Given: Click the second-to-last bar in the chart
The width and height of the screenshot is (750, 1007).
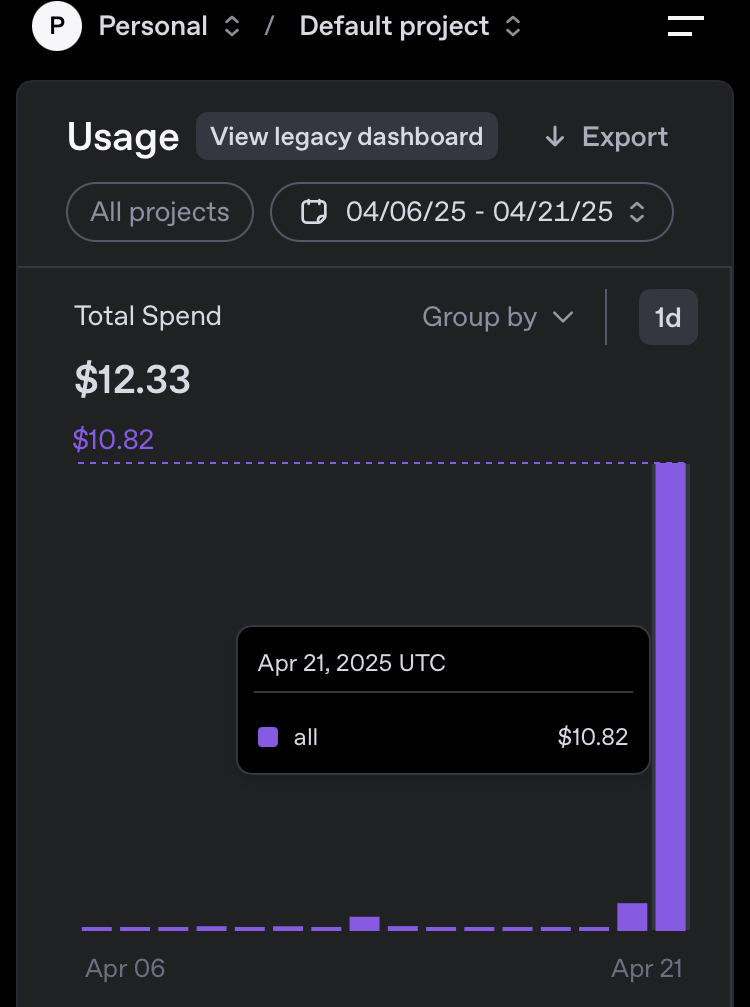Looking at the screenshot, I should [x=632, y=917].
